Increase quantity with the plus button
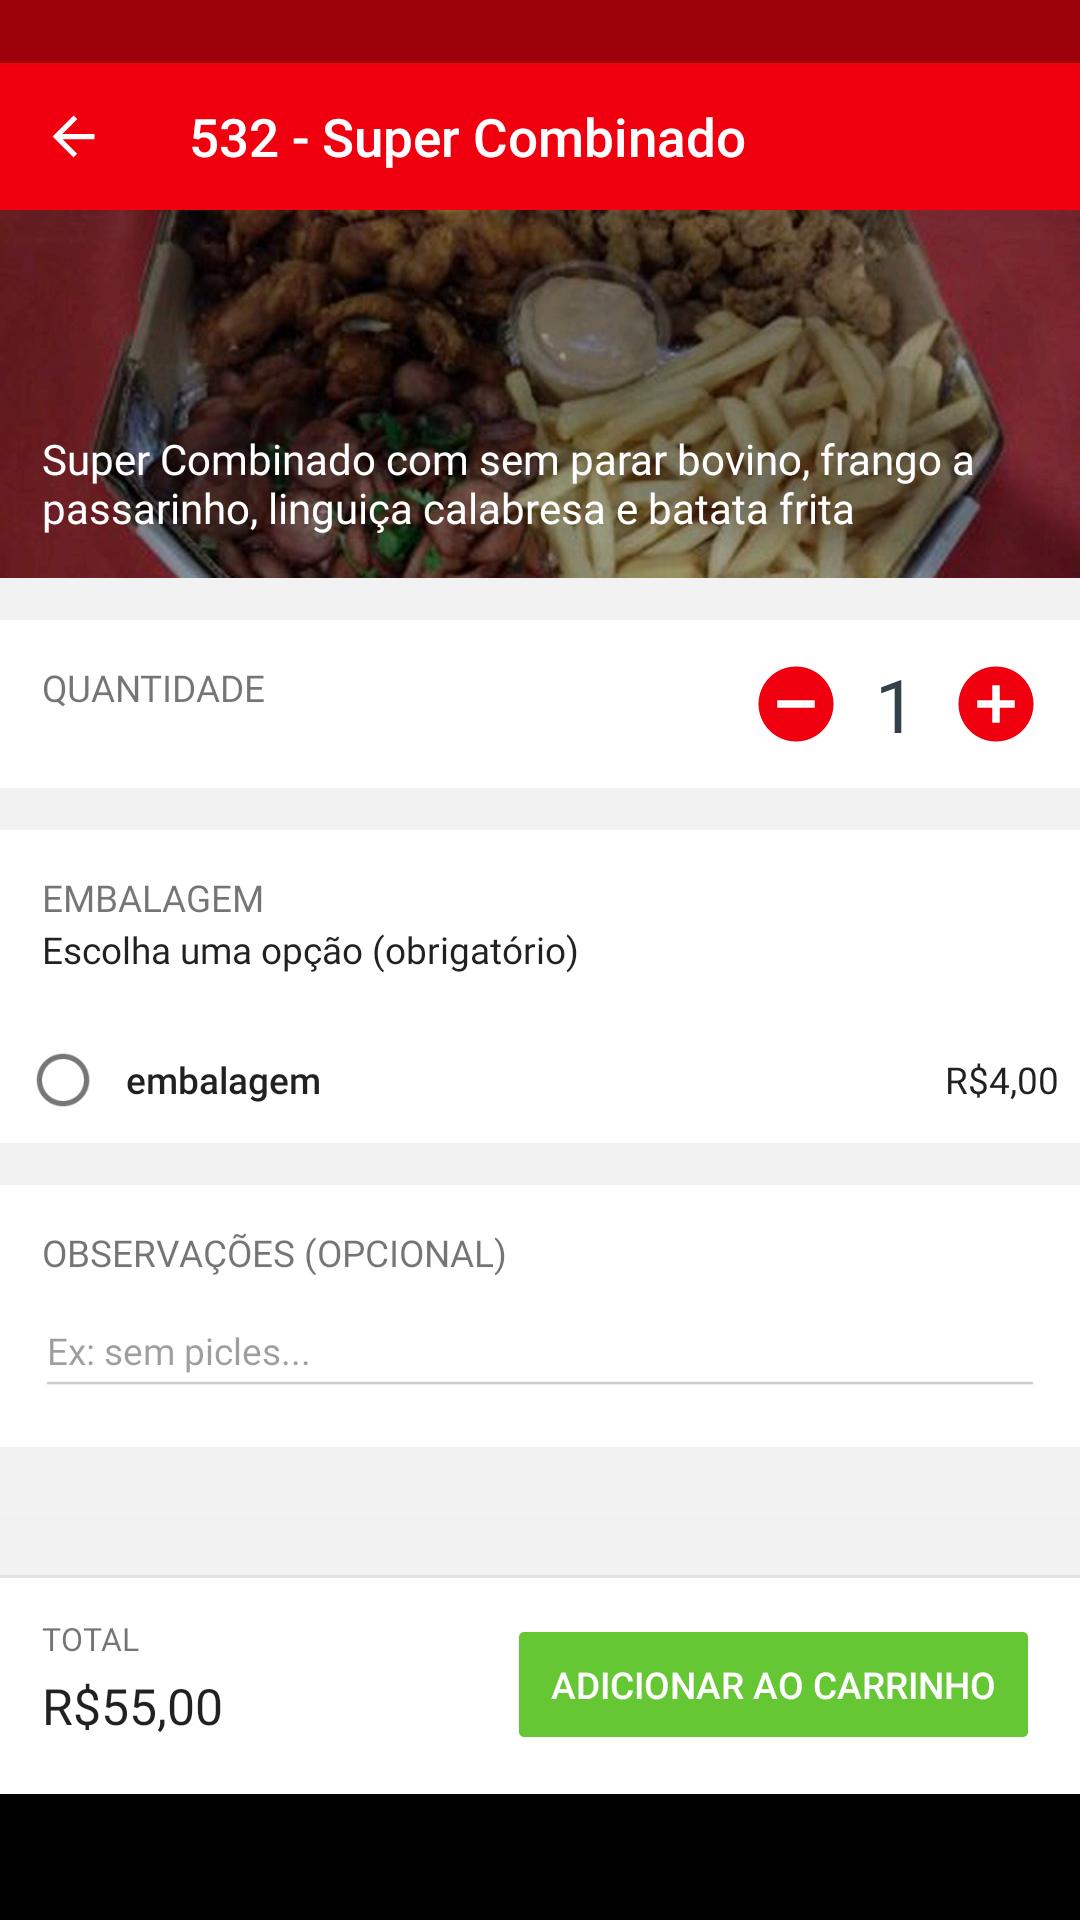This screenshot has width=1080, height=1920. click(995, 704)
